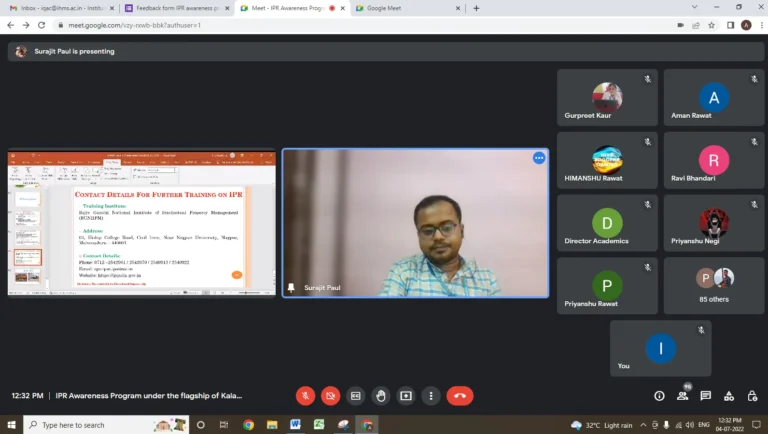The height and width of the screenshot is (434, 768).
Task: Open Cortana circle icon on taskbar
Action: coord(200,425)
